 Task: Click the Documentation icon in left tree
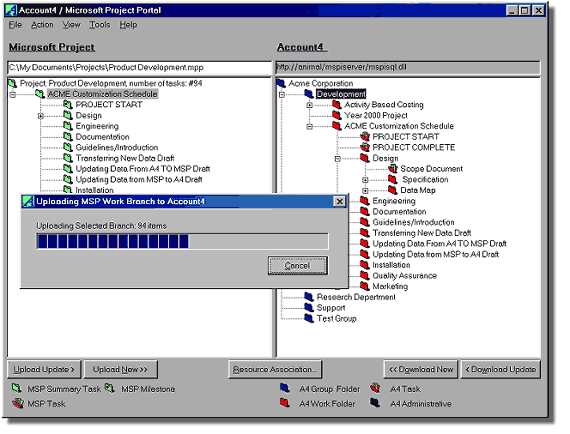click(x=68, y=137)
